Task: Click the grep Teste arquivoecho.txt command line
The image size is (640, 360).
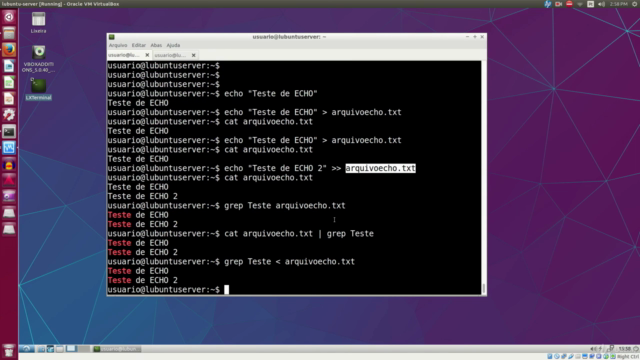Action: 227,205
